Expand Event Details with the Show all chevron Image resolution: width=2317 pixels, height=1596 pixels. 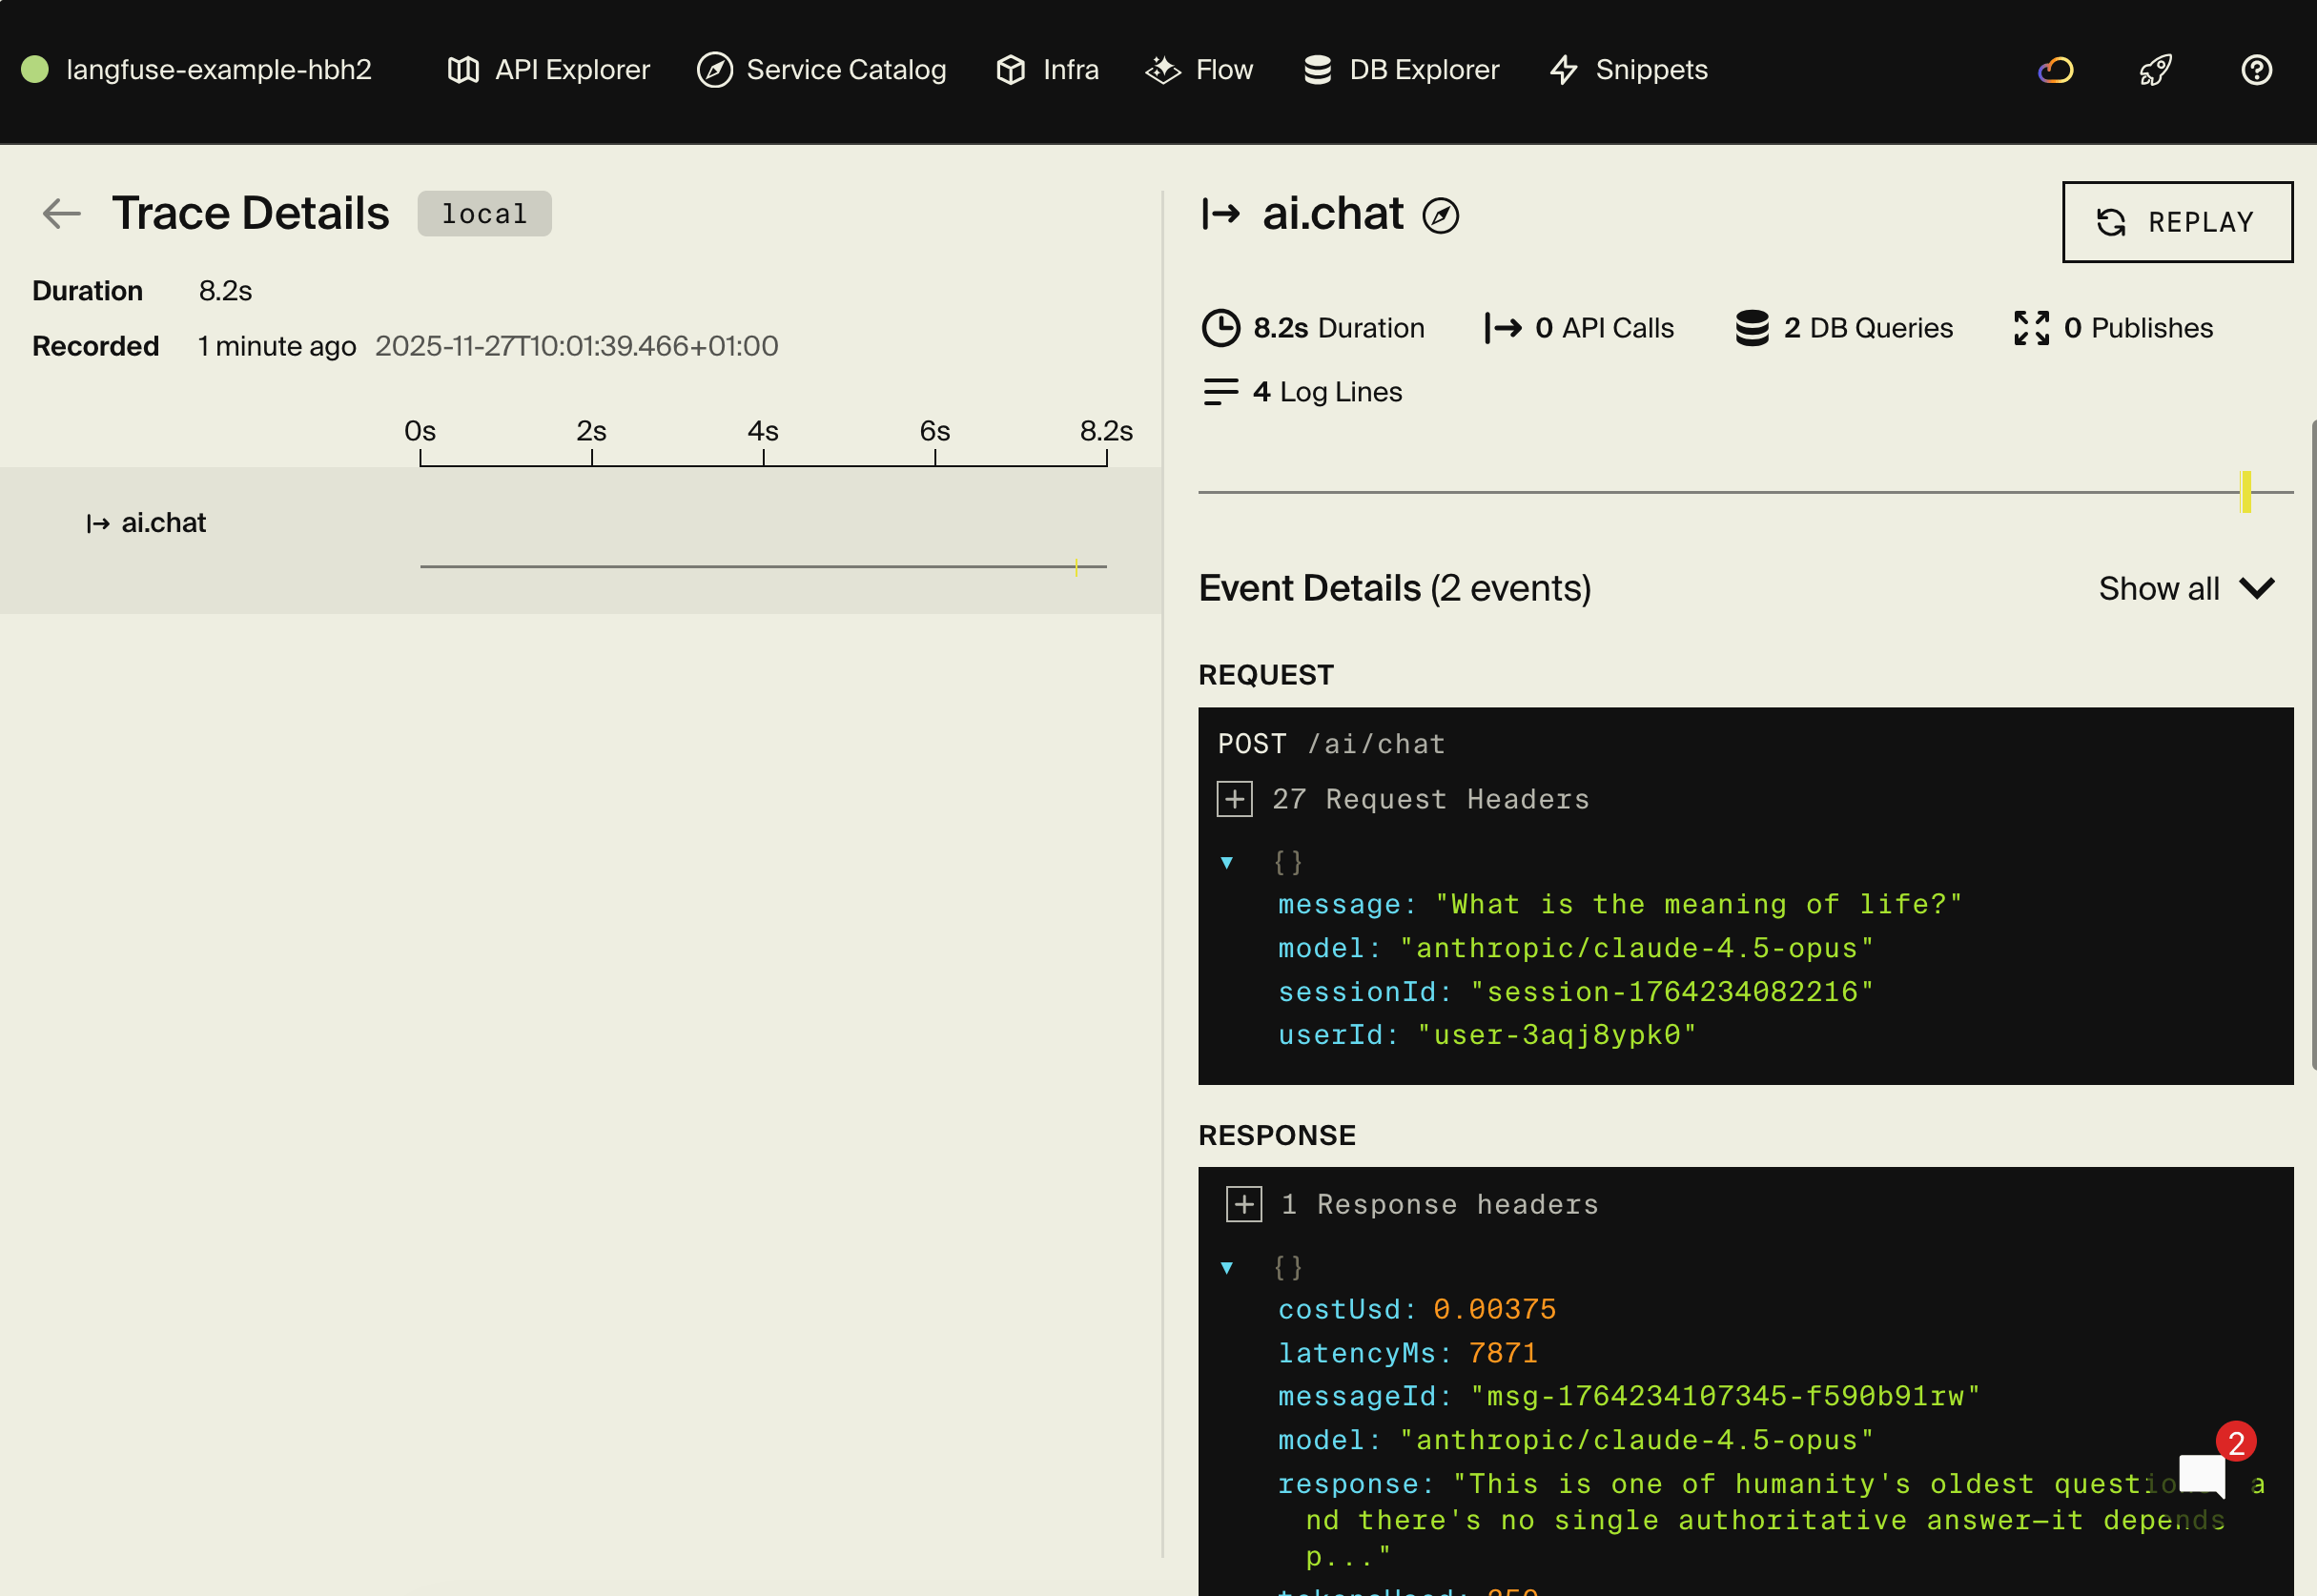pyautogui.click(x=2258, y=589)
